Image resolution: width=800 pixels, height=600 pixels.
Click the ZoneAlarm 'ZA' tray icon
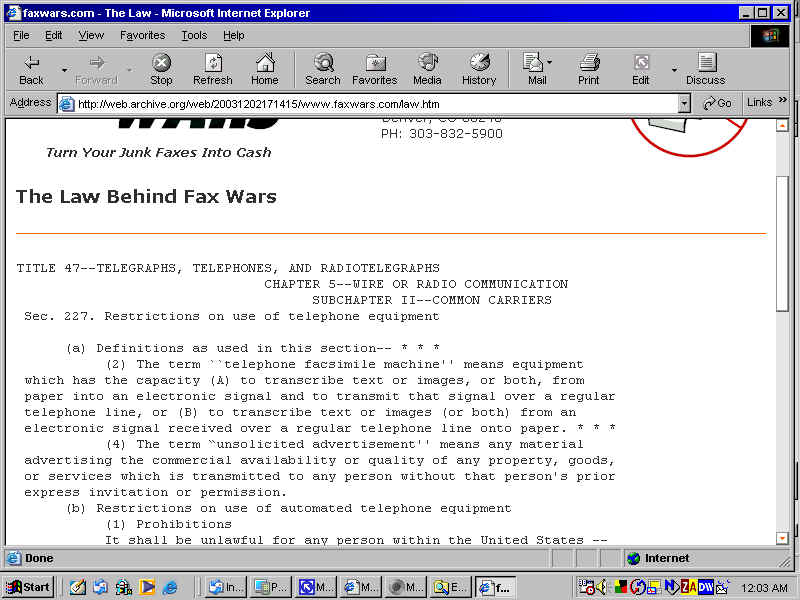(x=688, y=587)
